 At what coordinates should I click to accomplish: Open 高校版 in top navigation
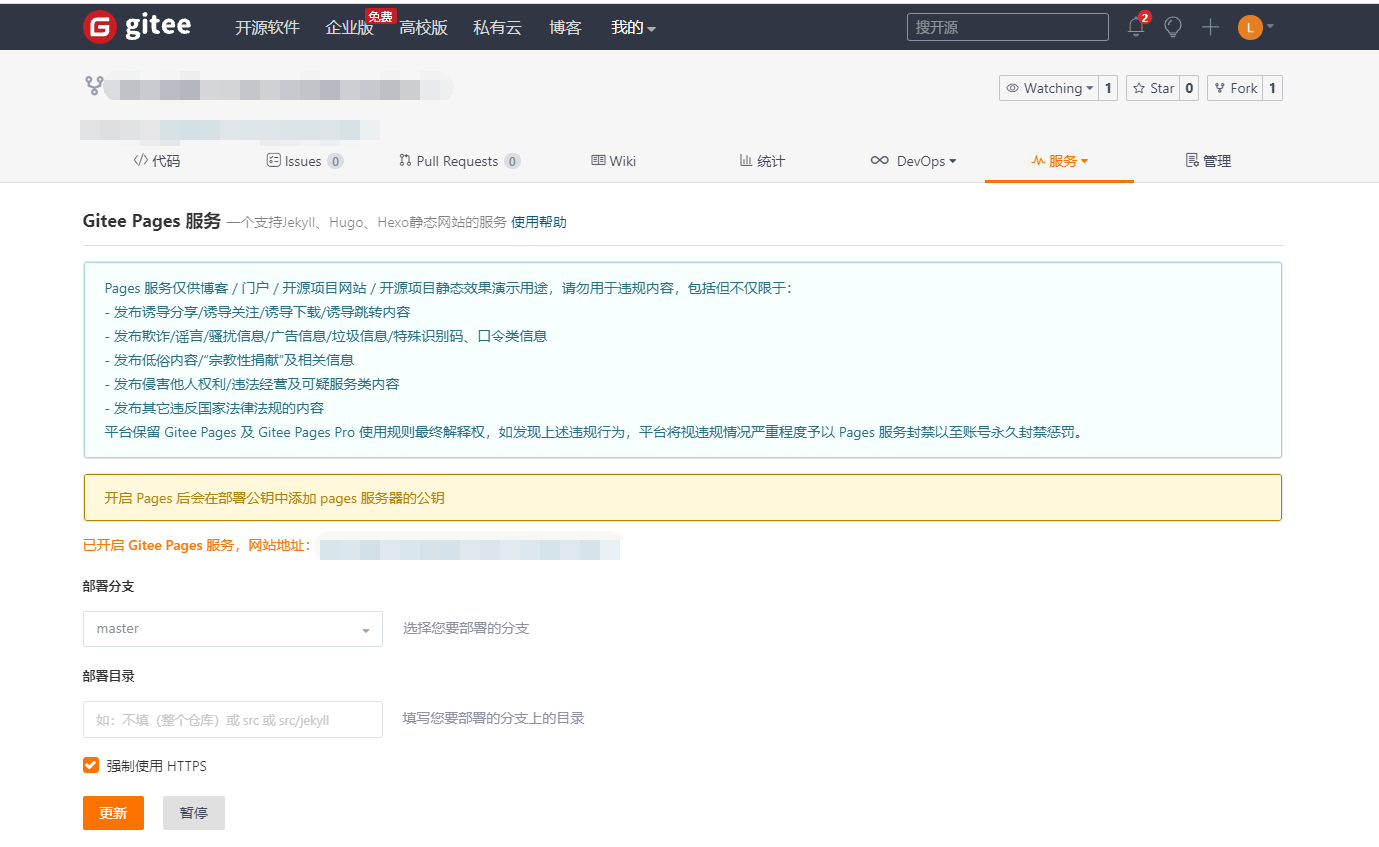[423, 28]
